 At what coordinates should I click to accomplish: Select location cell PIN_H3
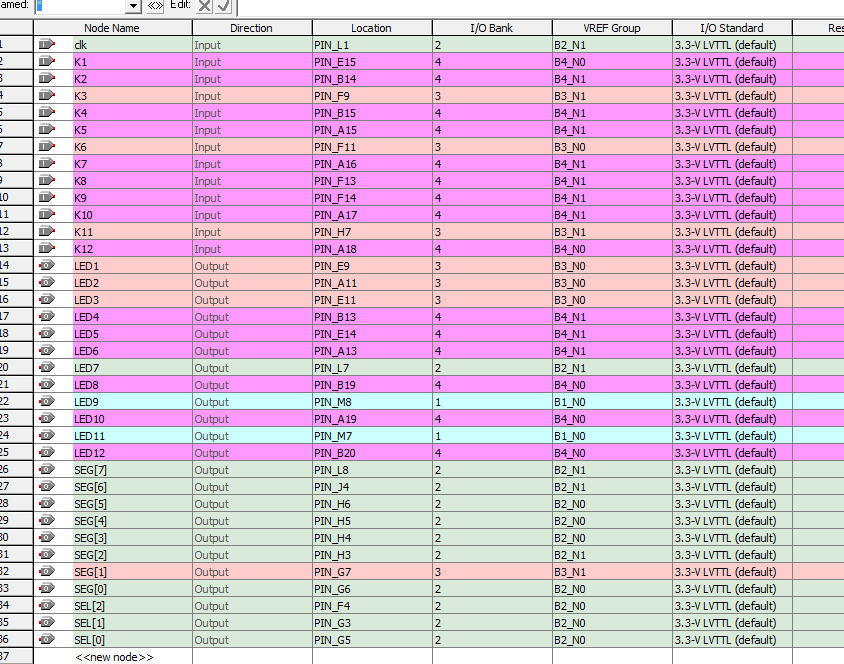[372, 555]
